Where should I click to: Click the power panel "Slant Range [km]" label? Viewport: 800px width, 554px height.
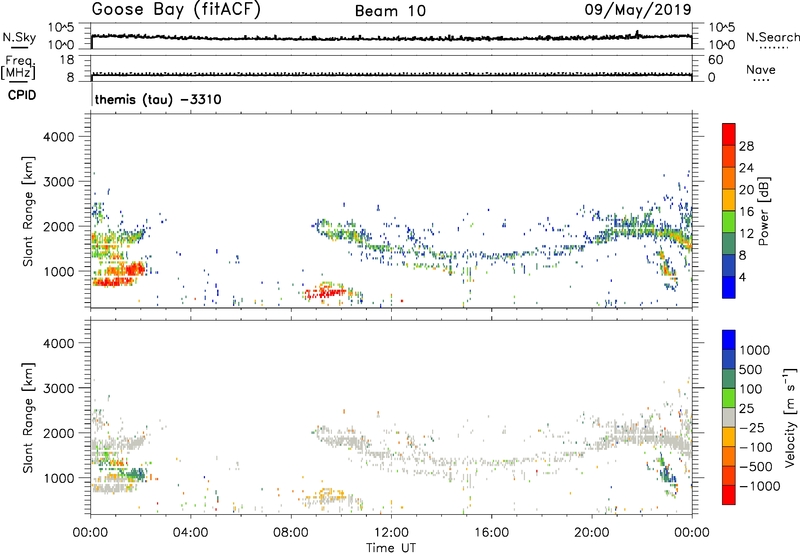28,211
